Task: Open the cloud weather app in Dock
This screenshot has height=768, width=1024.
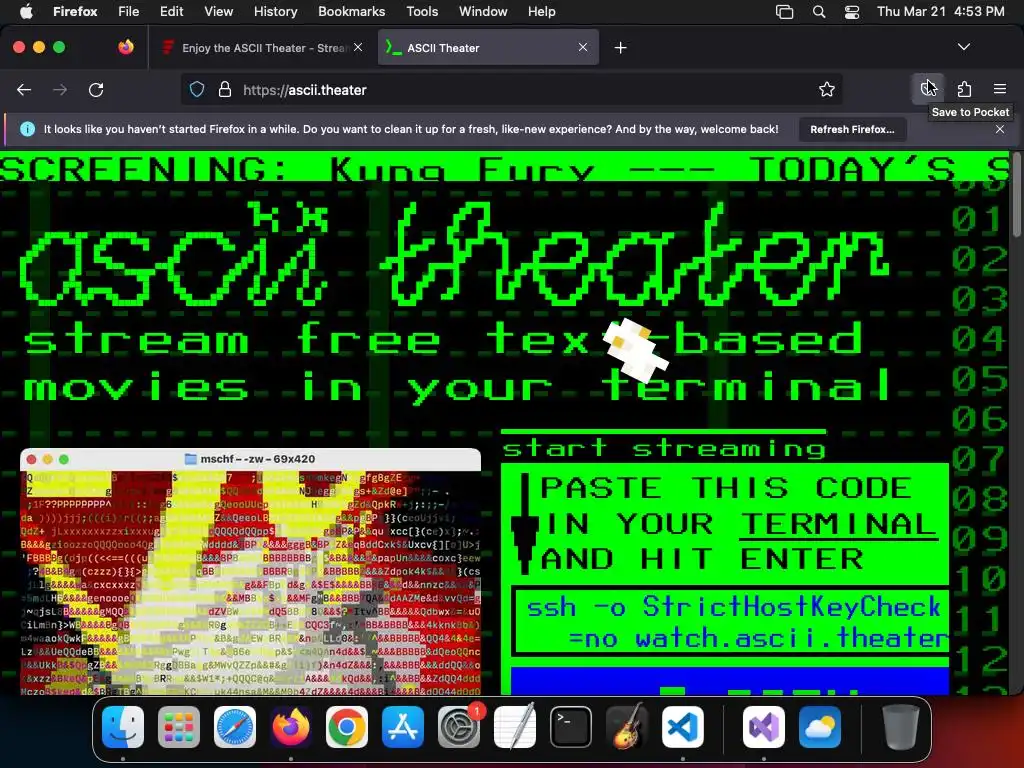Action: point(820,727)
